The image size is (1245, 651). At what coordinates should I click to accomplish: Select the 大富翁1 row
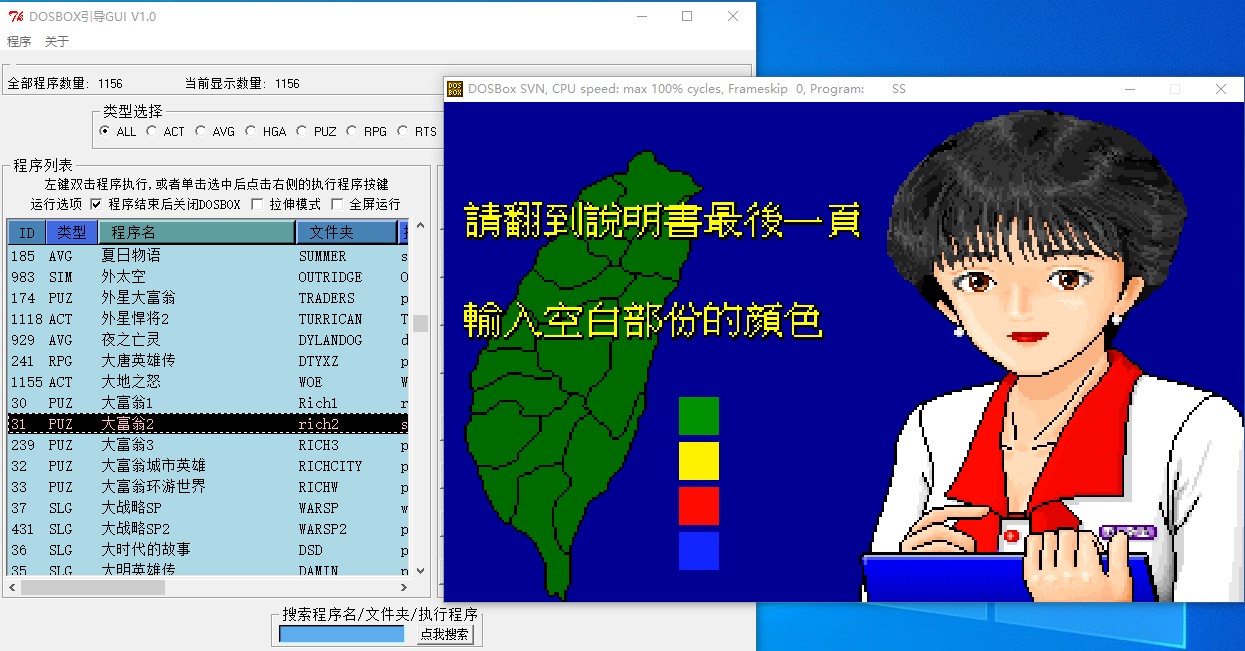[208, 403]
